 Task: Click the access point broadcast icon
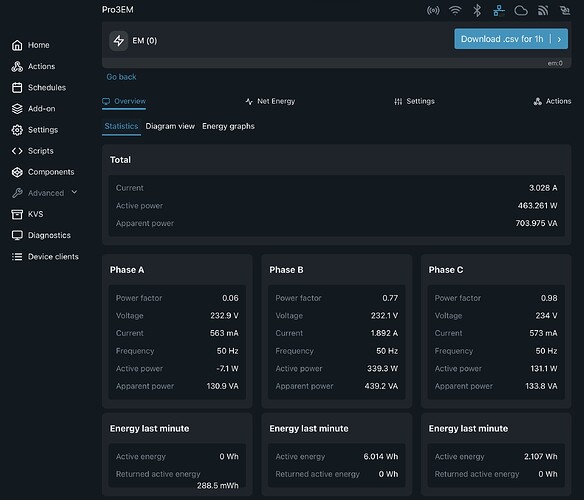coord(433,10)
